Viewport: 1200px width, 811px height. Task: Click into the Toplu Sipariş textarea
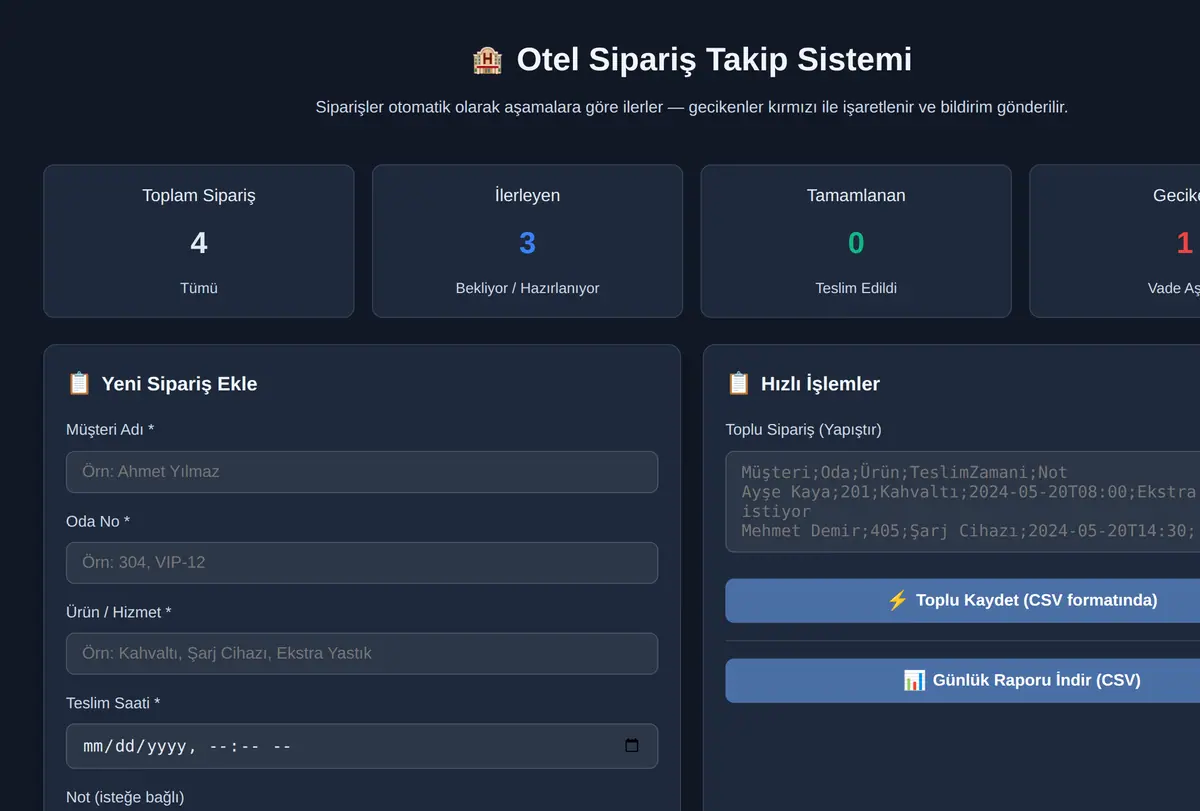coord(962,502)
